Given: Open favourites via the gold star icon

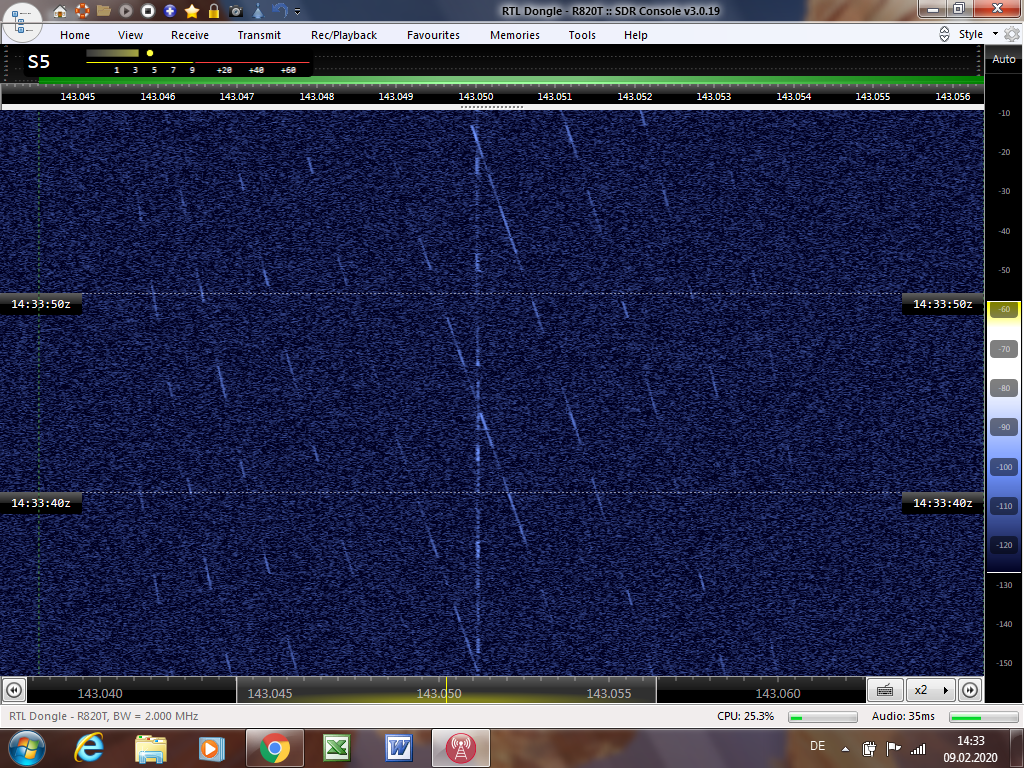Looking at the screenshot, I should point(192,11).
